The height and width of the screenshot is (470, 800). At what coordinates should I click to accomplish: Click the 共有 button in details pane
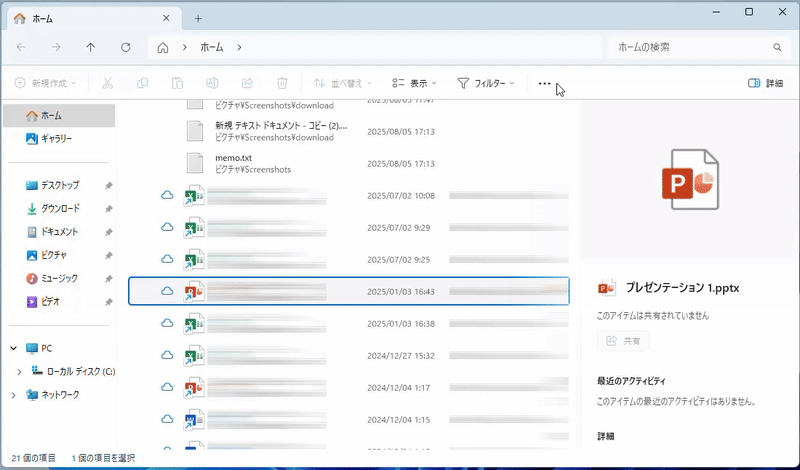[623, 341]
